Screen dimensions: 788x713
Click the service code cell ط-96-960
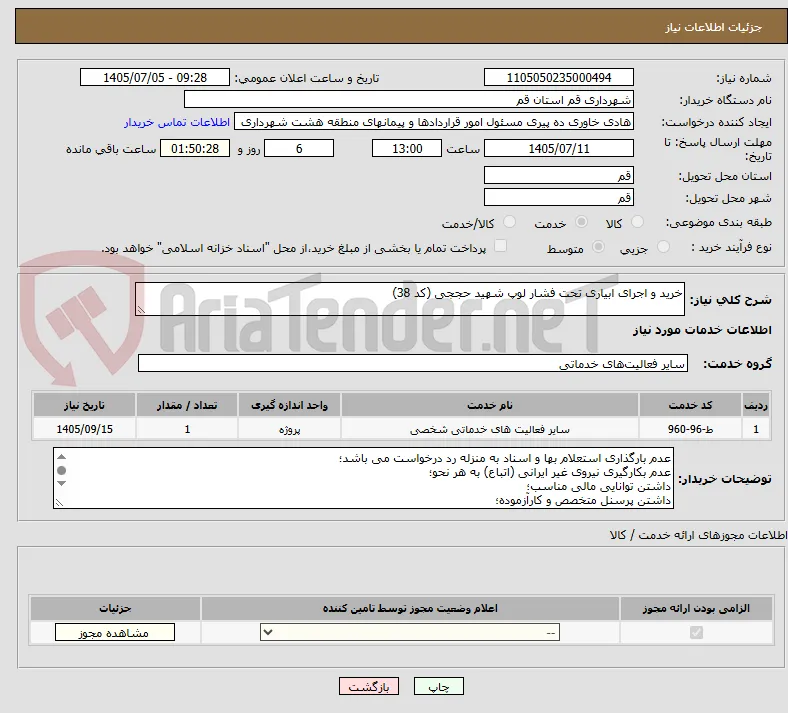(691, 429)
